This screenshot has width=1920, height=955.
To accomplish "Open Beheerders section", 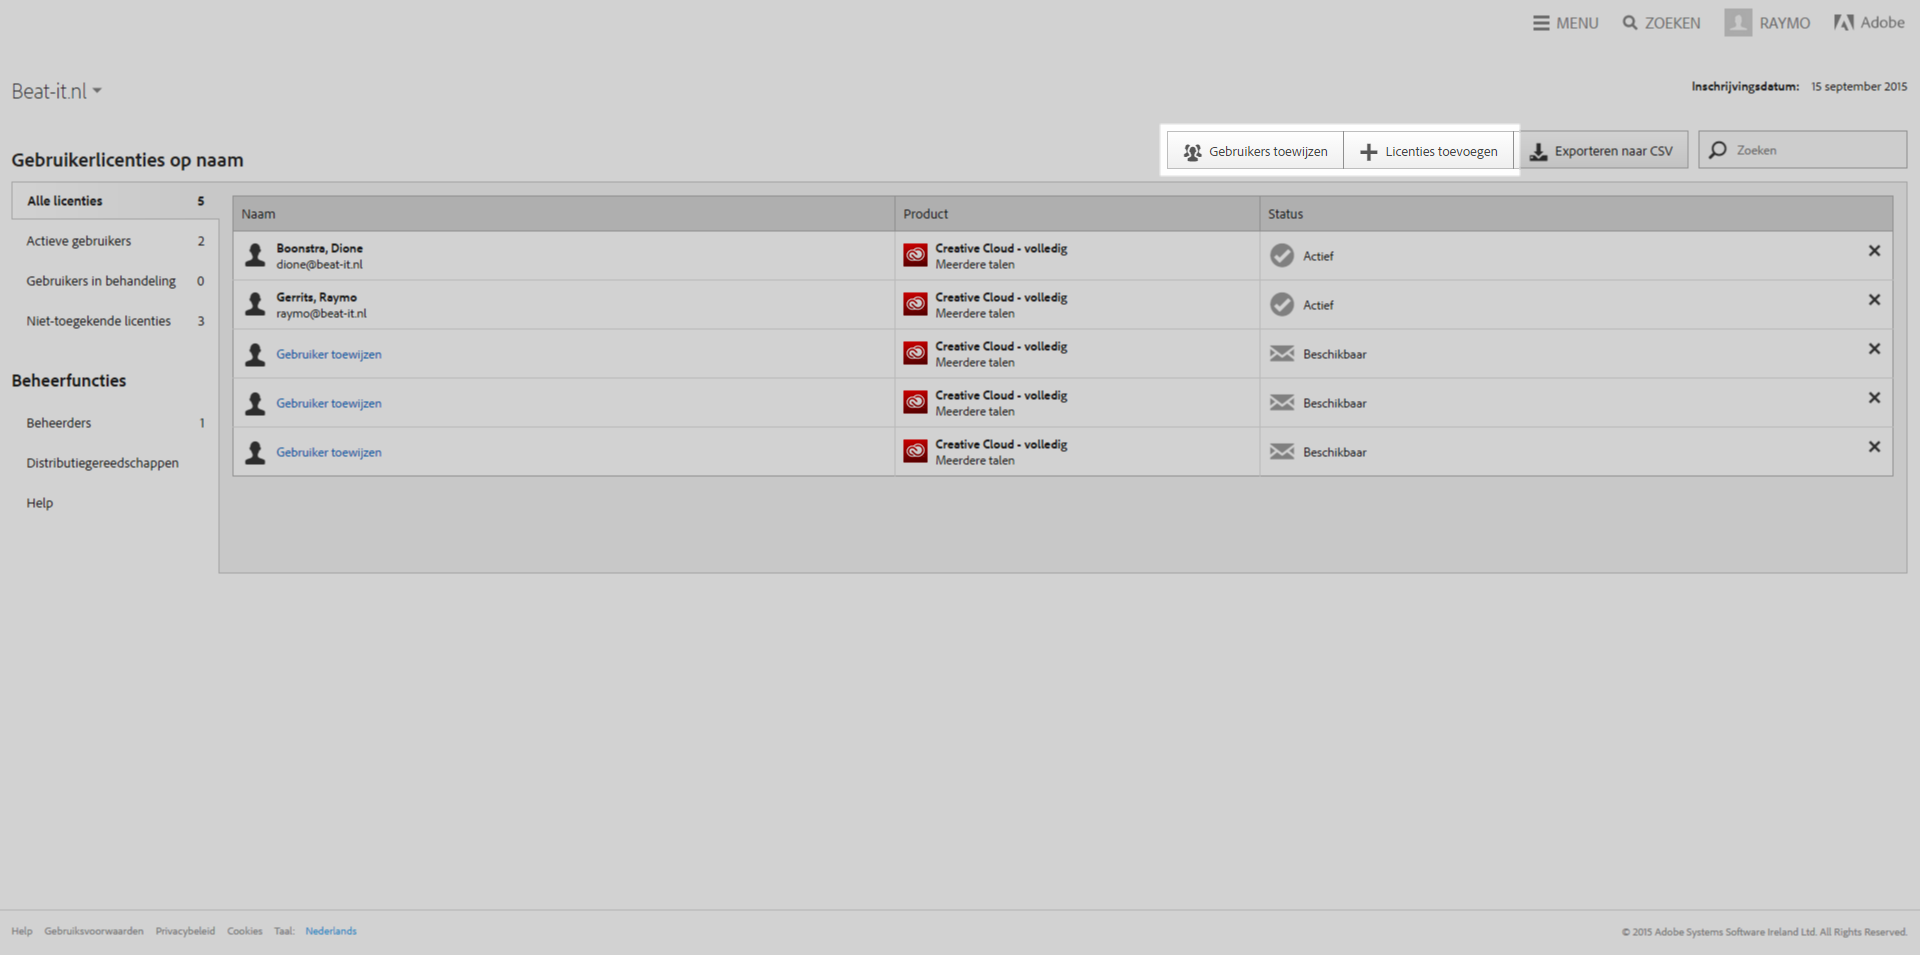I will click(115, 423).
